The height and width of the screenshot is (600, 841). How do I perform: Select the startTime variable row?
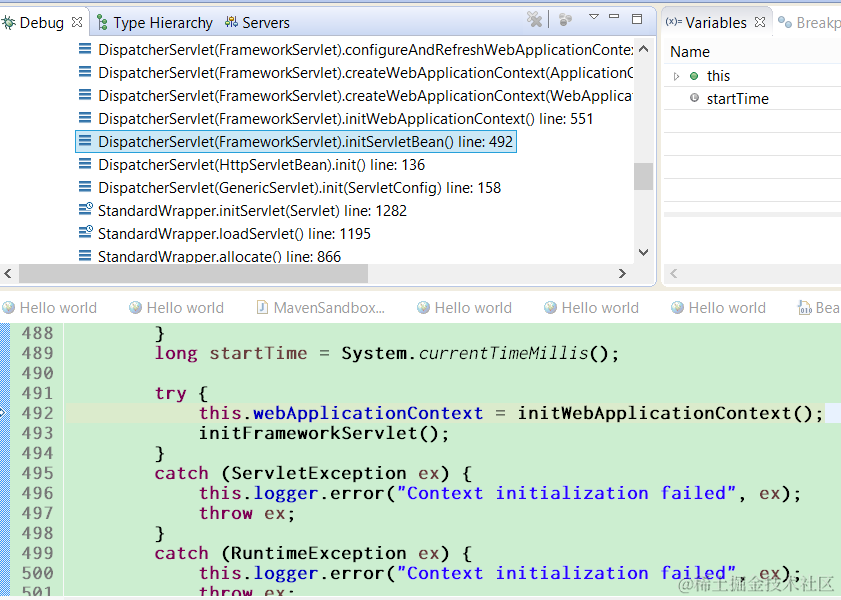(753, 99)
